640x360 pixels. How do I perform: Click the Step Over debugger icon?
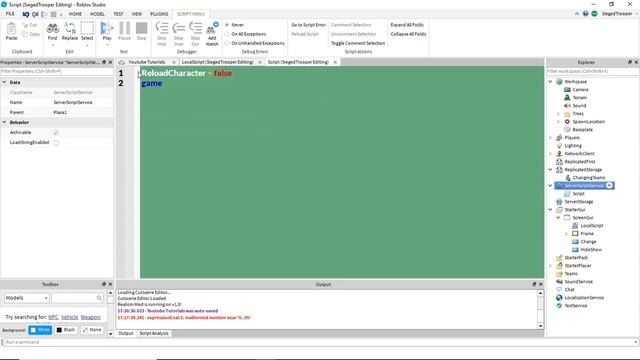click(179, 28)
